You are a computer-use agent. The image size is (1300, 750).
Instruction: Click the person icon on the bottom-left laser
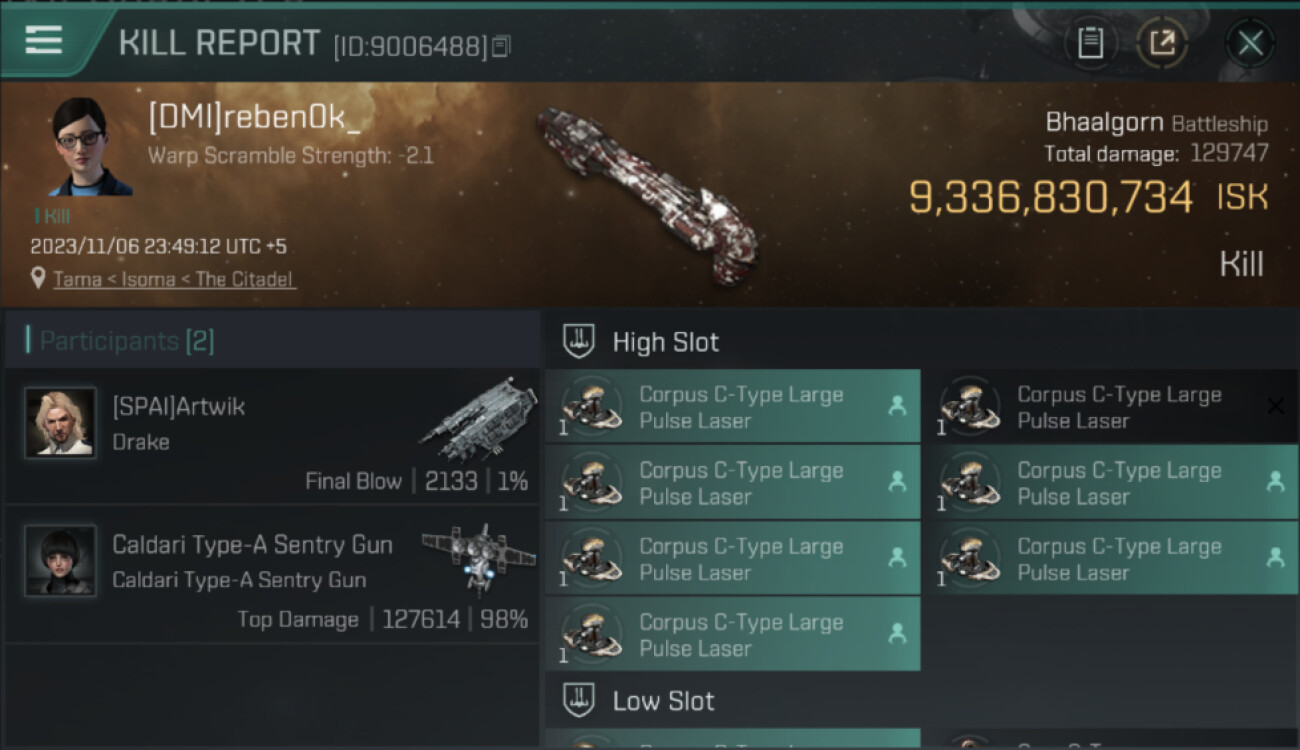coord(897,633)
